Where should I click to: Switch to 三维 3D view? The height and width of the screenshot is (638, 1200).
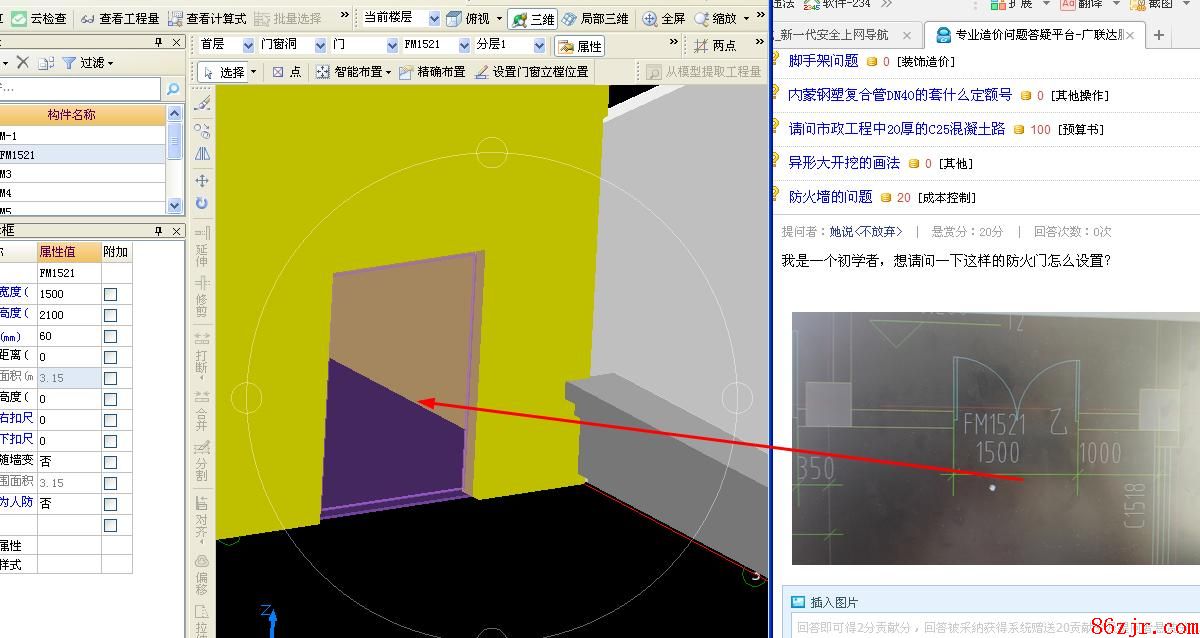point(532,18)
